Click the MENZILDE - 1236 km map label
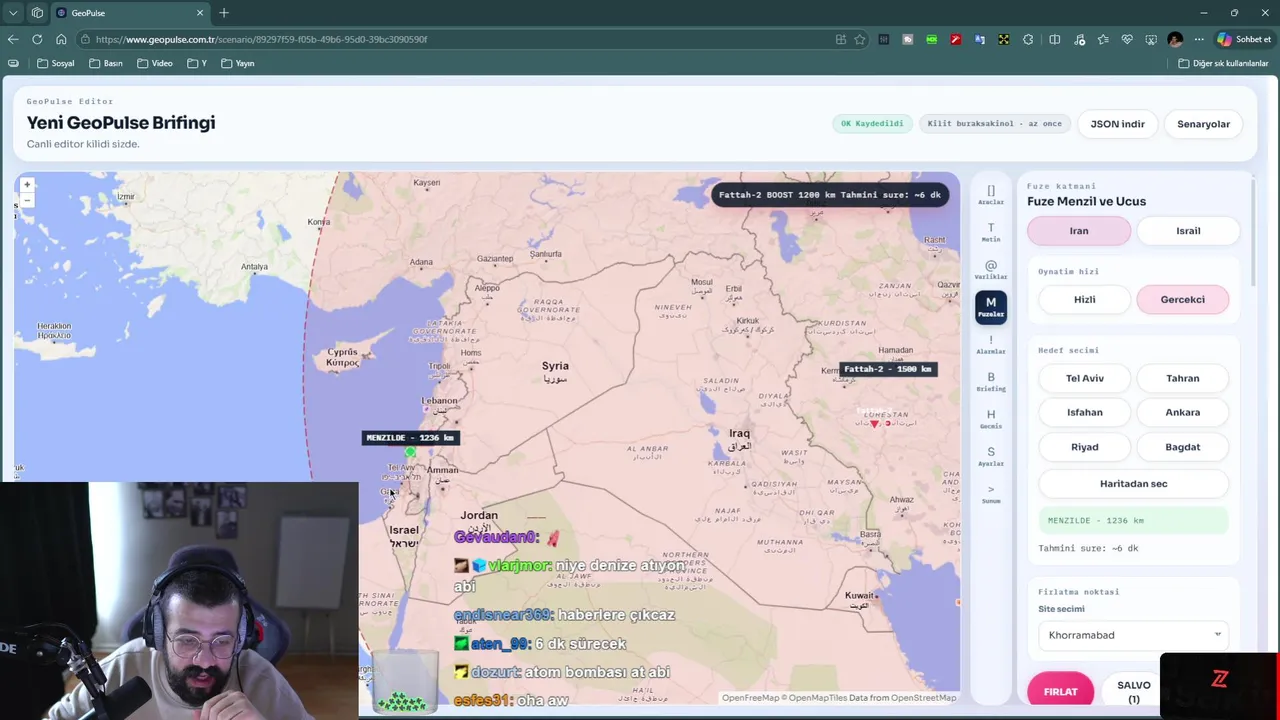 click(x=410, y=437)
